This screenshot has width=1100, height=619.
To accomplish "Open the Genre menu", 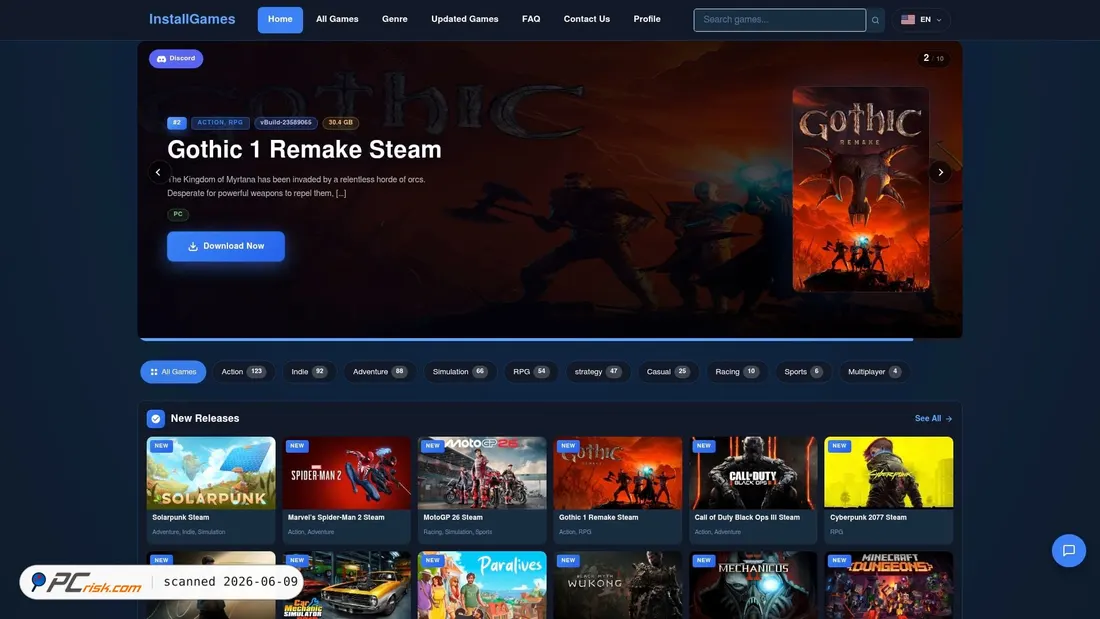I will [x=394, y=20].
